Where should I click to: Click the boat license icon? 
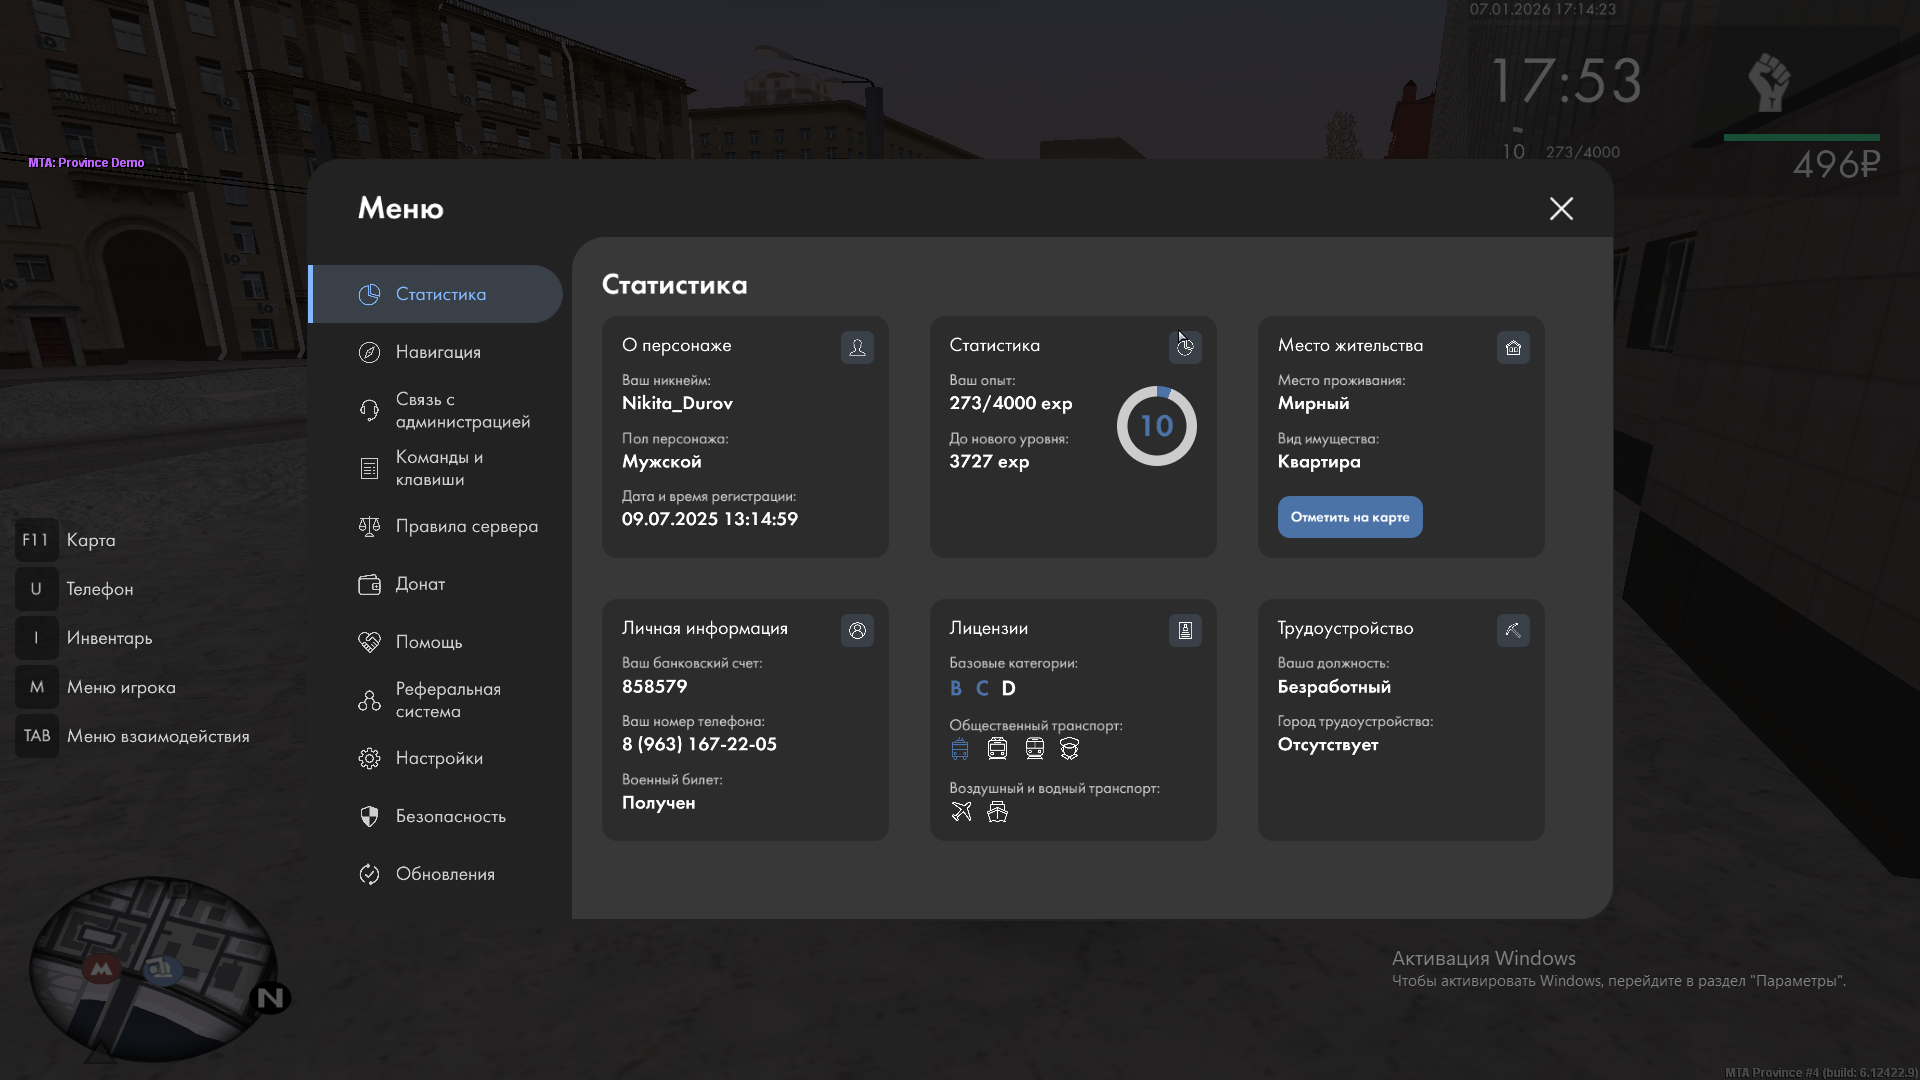point(997,811)
